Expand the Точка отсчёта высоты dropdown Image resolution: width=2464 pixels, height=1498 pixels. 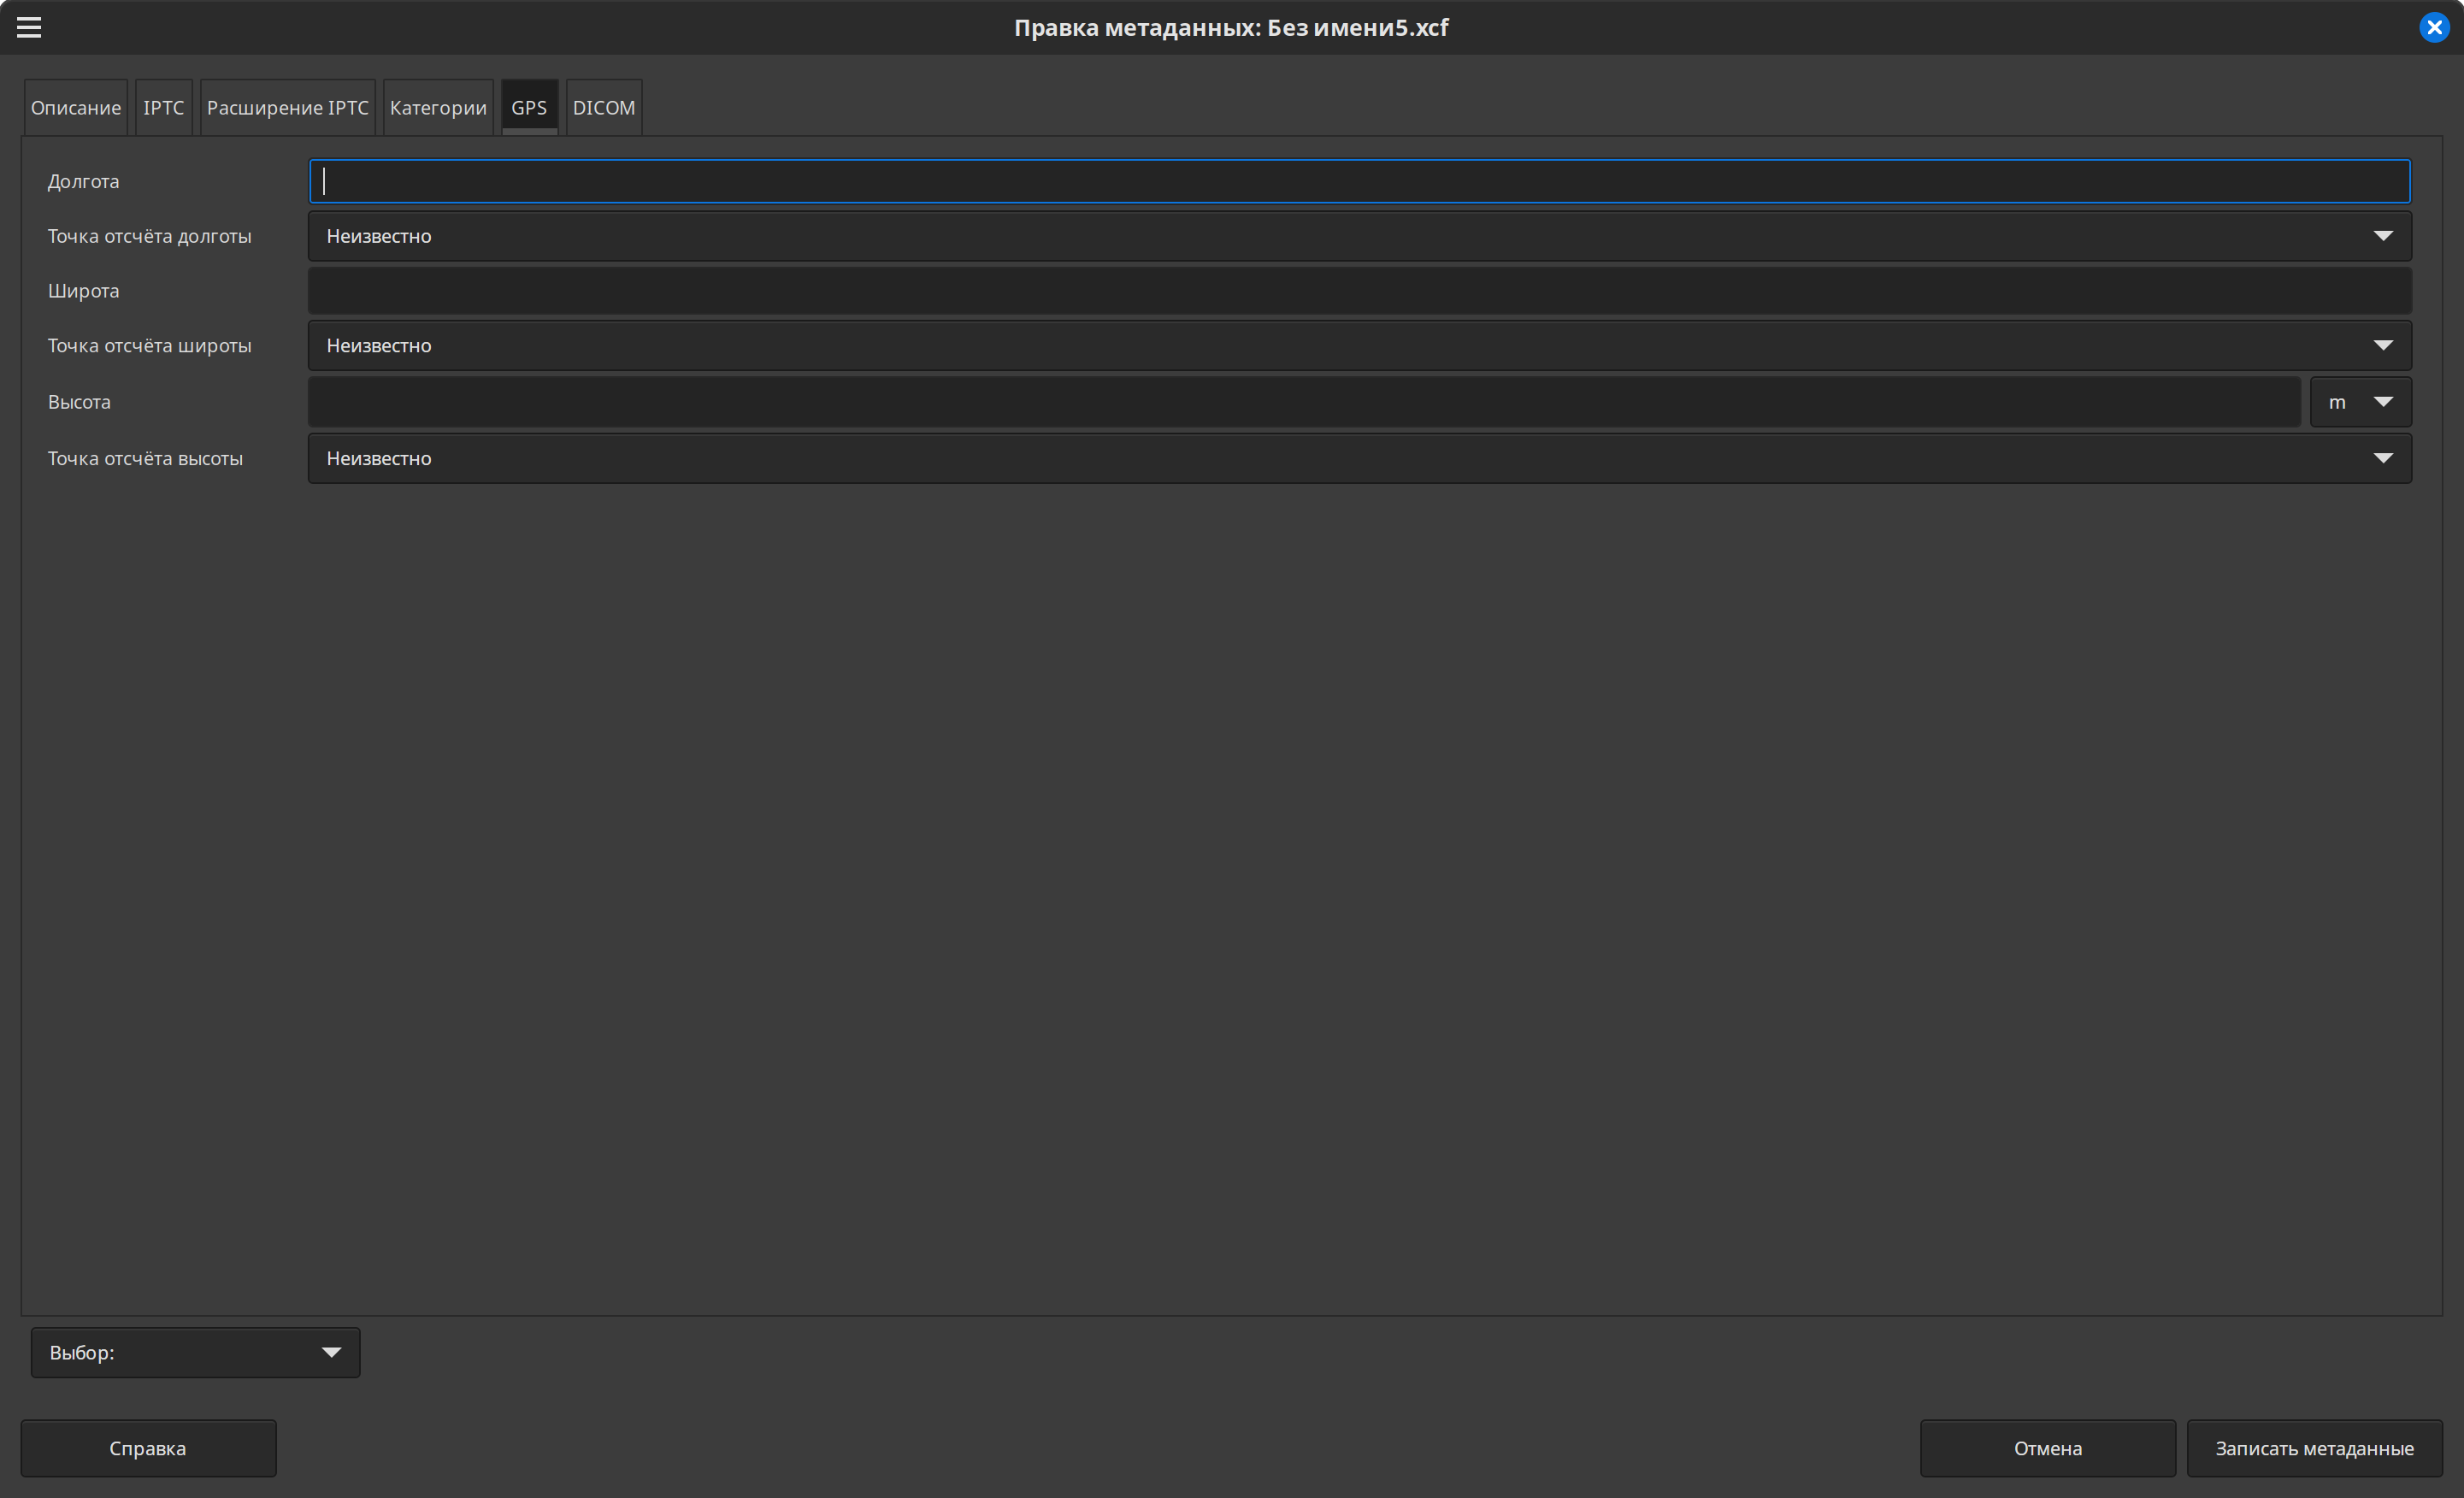[x=1359, y=459]
